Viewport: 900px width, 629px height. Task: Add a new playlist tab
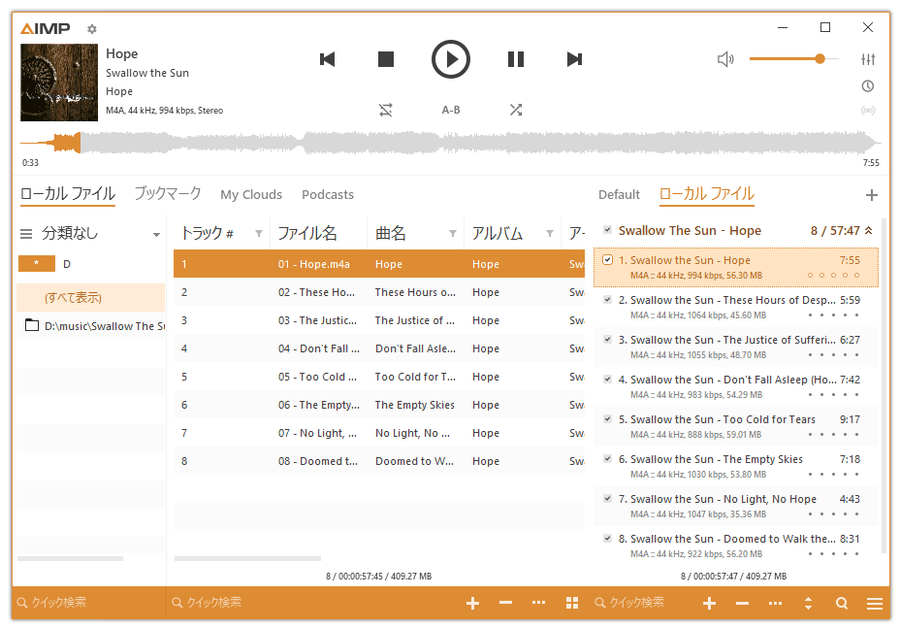pyautogui.click(x=871, y=195)
